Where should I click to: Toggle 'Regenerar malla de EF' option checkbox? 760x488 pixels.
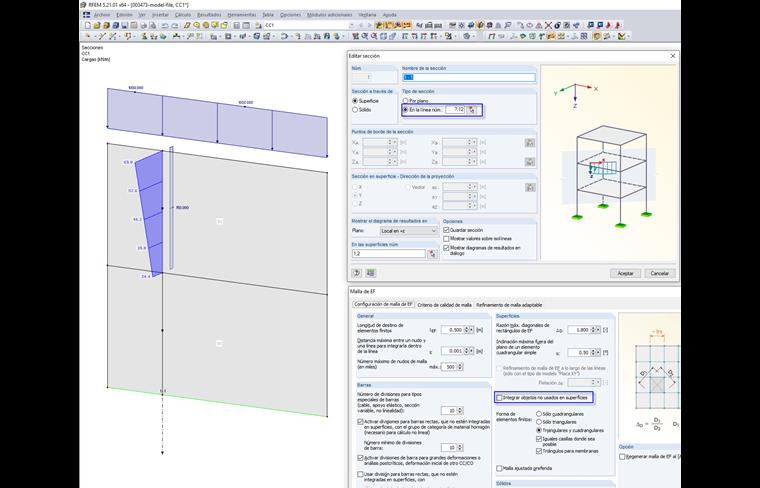tap(622, 457)
